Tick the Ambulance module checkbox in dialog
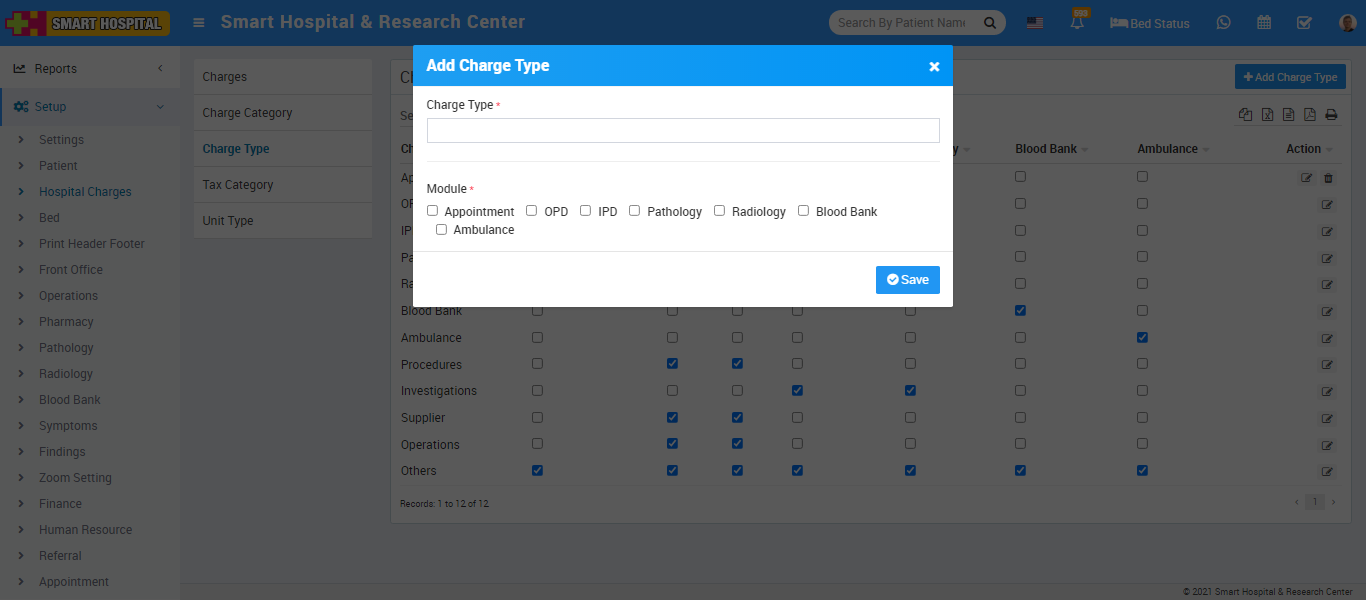Image resolution: width=1366 pixels, height=600 pixels. [x=441, y=230]
